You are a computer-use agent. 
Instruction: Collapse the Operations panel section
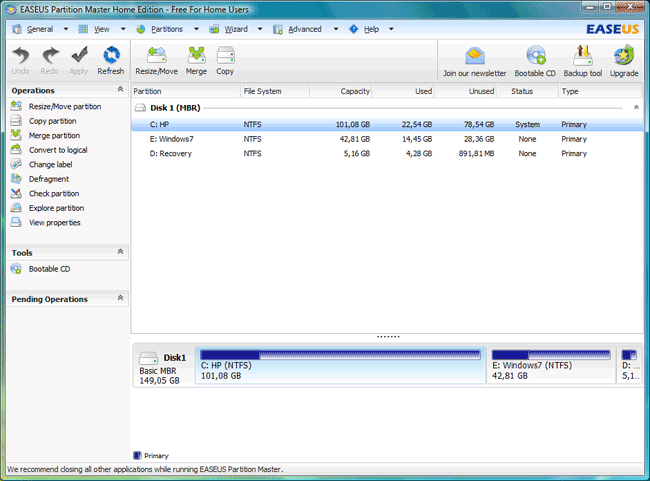tap(121, 91)
